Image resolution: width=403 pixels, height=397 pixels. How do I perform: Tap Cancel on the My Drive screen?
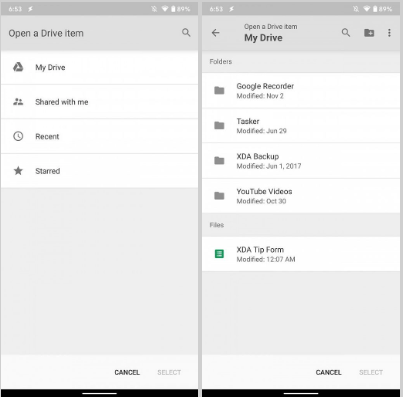pyautogui.click(x=328, y=372)
